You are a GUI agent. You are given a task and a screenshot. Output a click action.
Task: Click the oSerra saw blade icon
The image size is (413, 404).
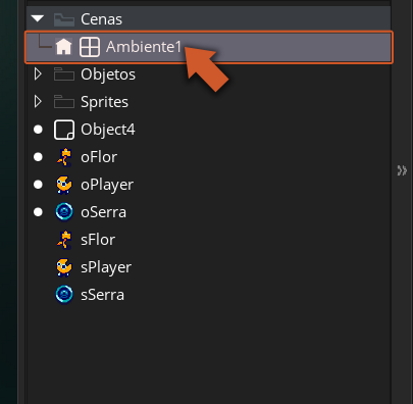(64, 212)
